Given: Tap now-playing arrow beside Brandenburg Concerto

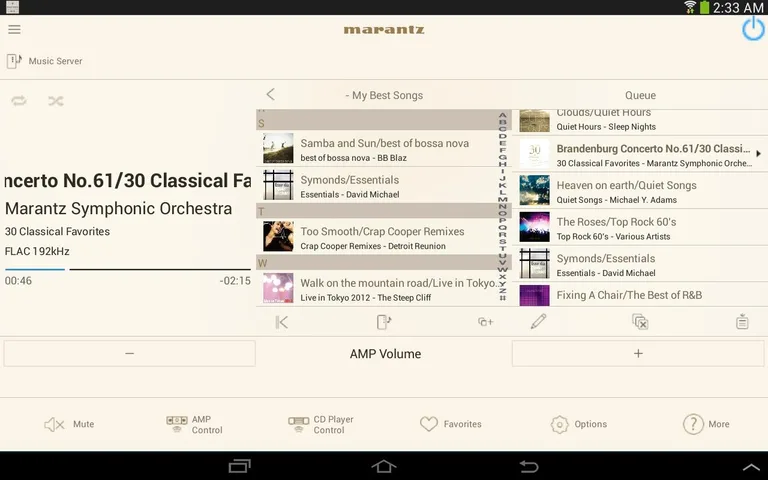Looking at the screenshot, I should click(759, 154).
